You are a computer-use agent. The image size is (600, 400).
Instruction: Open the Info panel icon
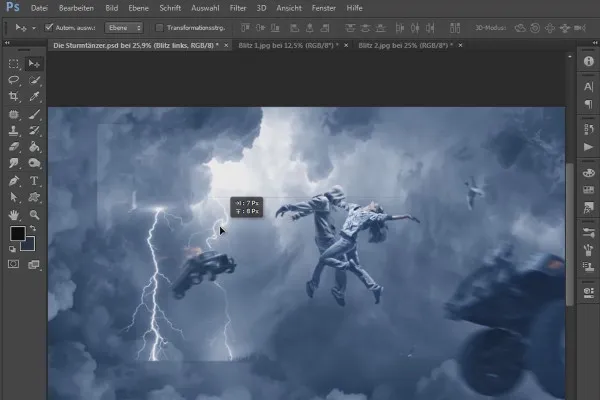coord(587,61)
